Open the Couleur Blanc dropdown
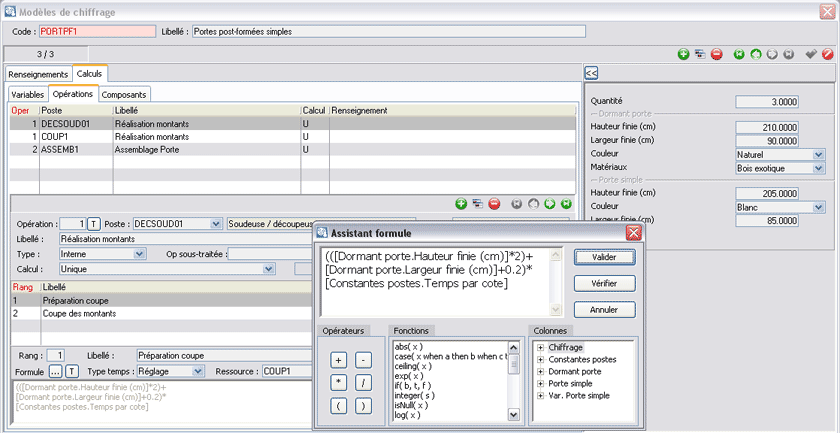Image resolution: width=840 pixels, height=433 pixels. [x=818, y=207]
